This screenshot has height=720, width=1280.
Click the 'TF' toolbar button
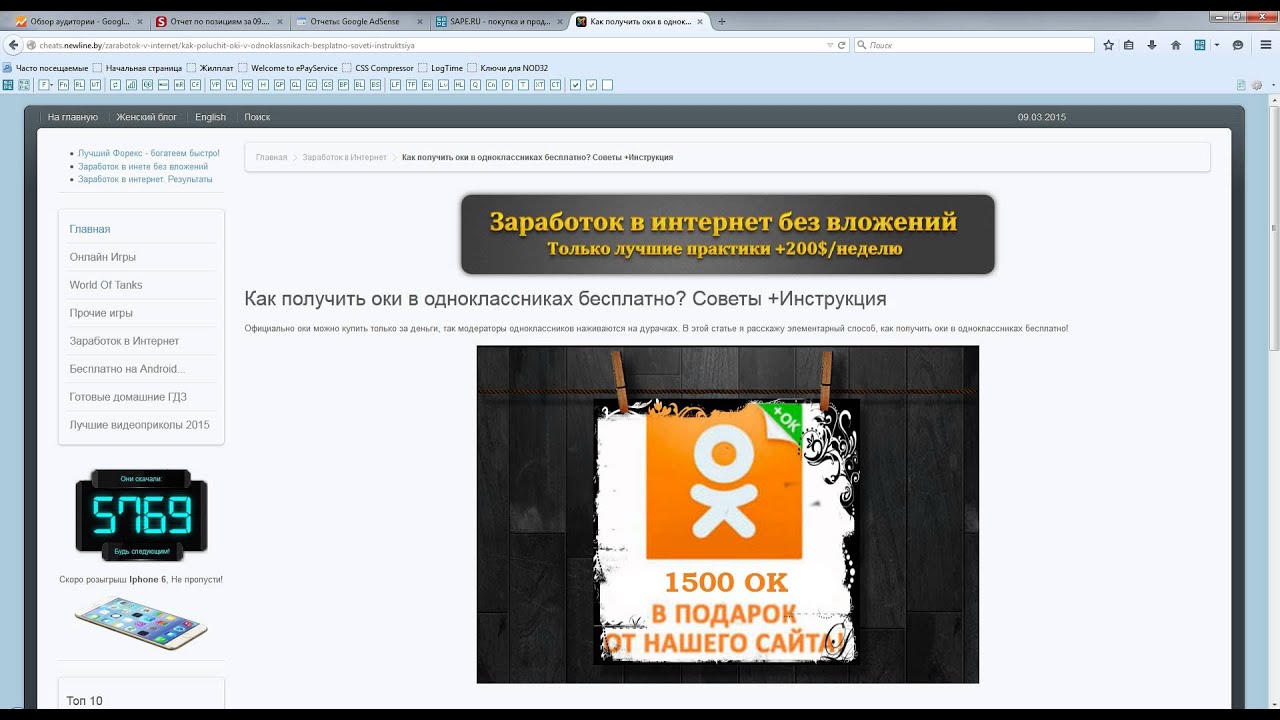pos(411,85)
